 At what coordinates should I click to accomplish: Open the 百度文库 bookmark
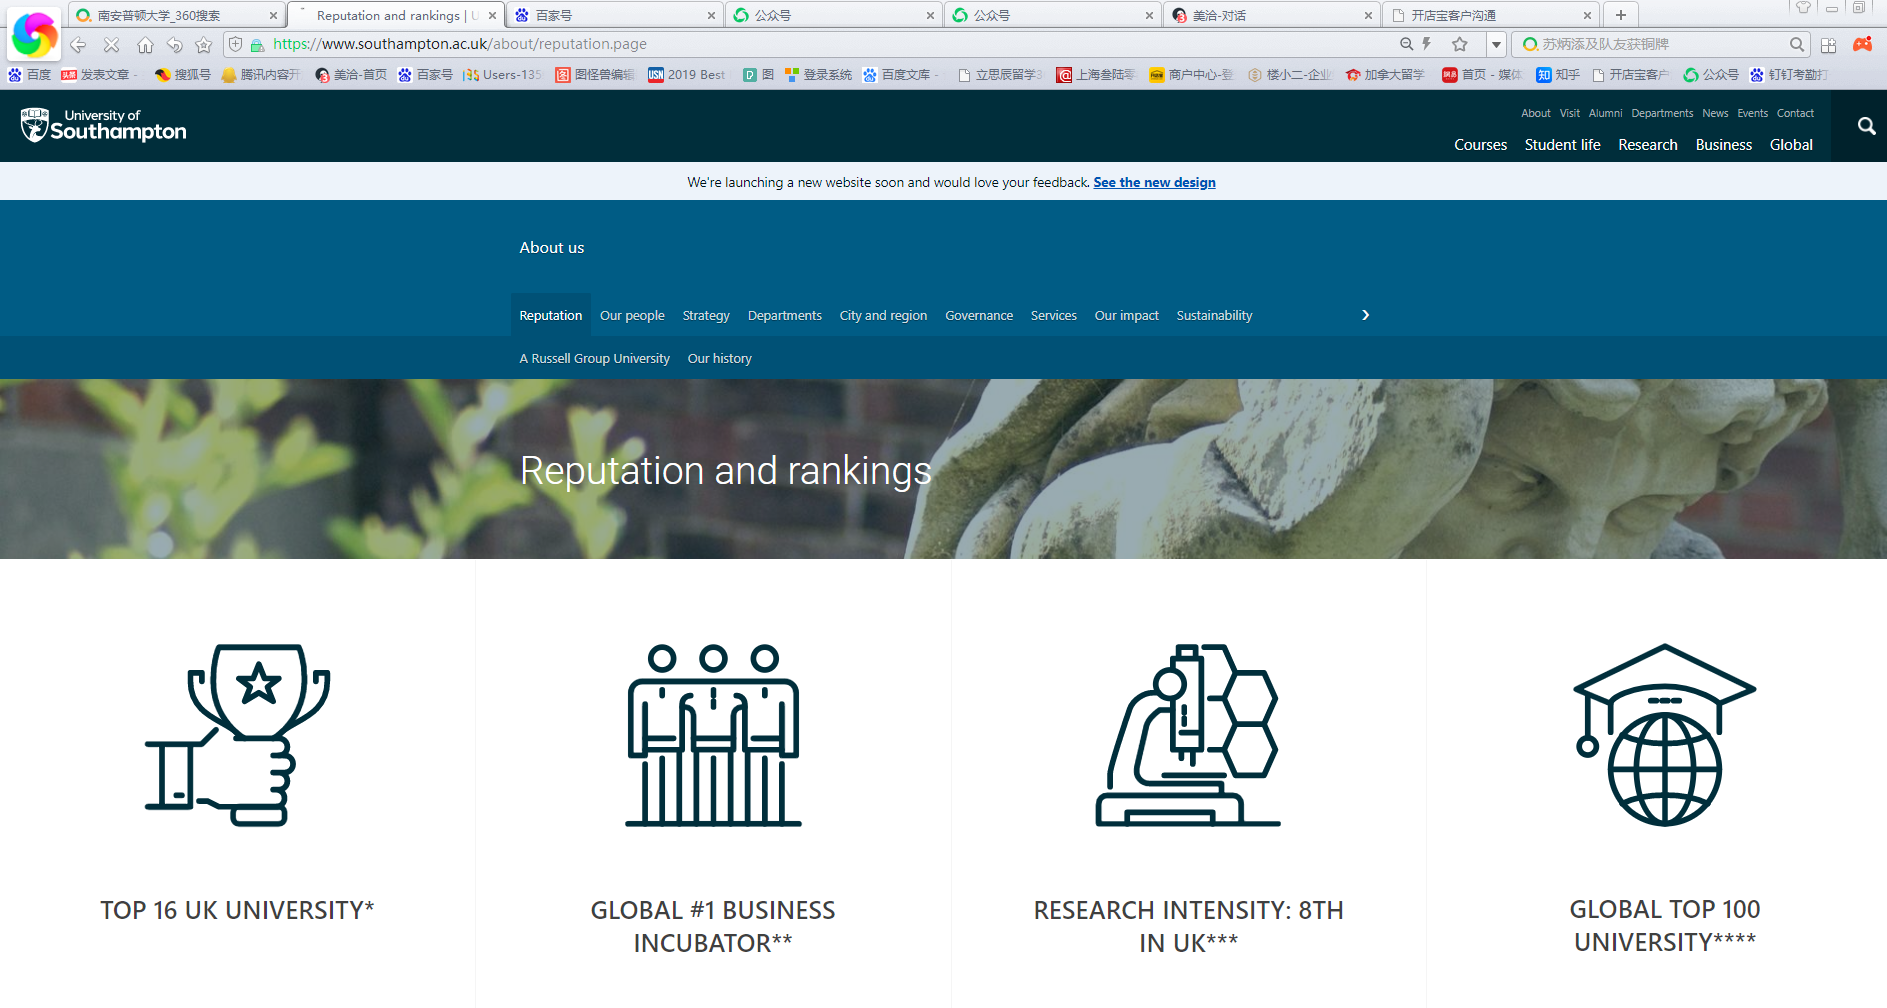click(899, 75)
